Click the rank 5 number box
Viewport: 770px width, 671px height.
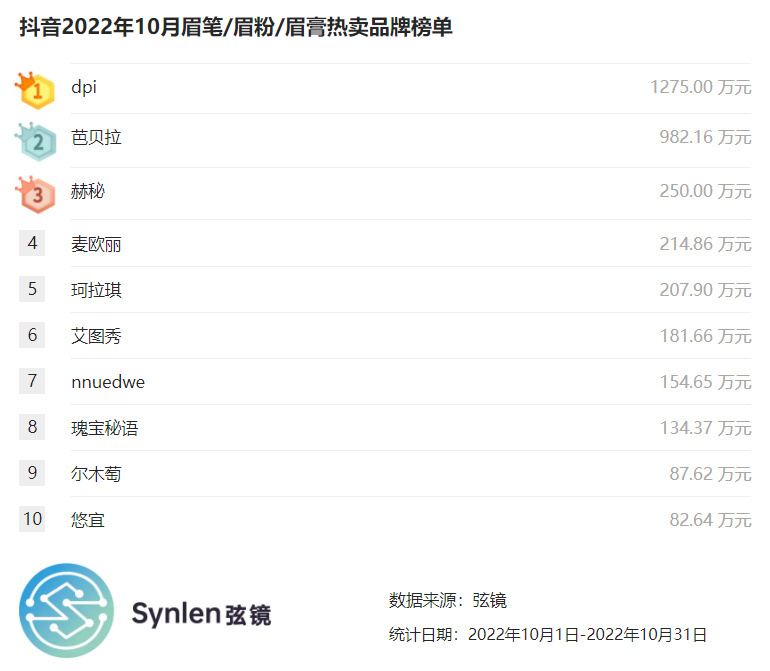(32, 289)
